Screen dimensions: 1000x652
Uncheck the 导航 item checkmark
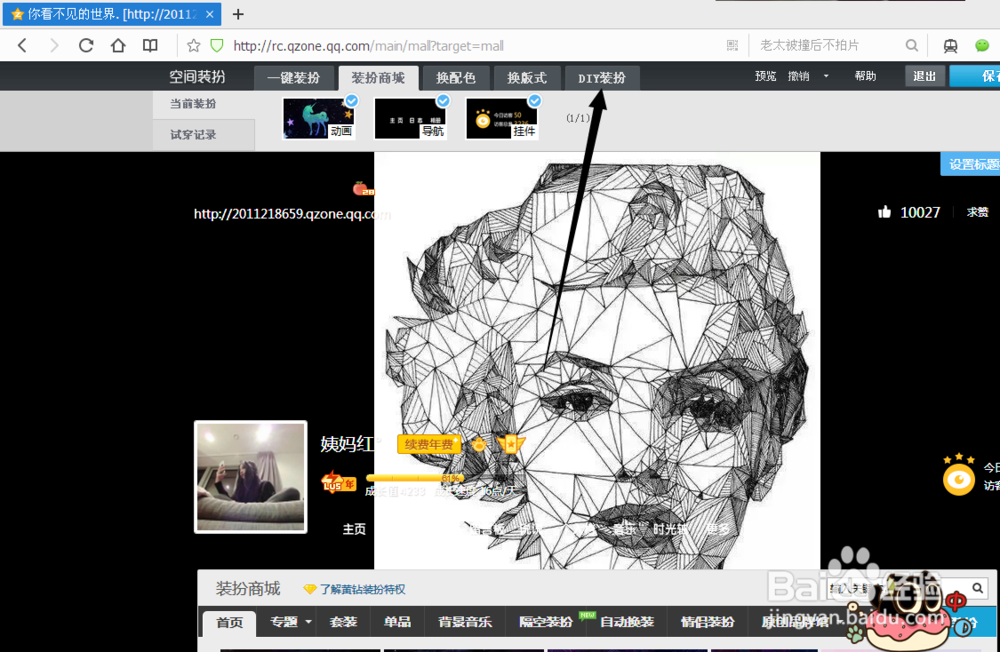(x=443, y=101)
